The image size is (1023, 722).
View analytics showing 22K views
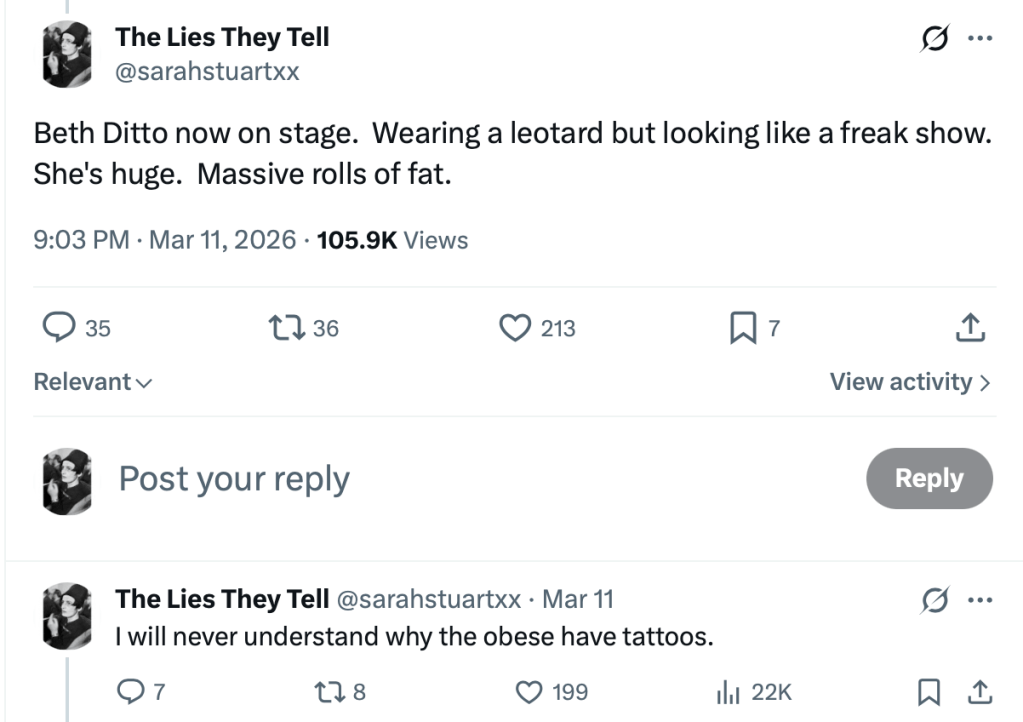pyautogui.click(x=727, y=691)
